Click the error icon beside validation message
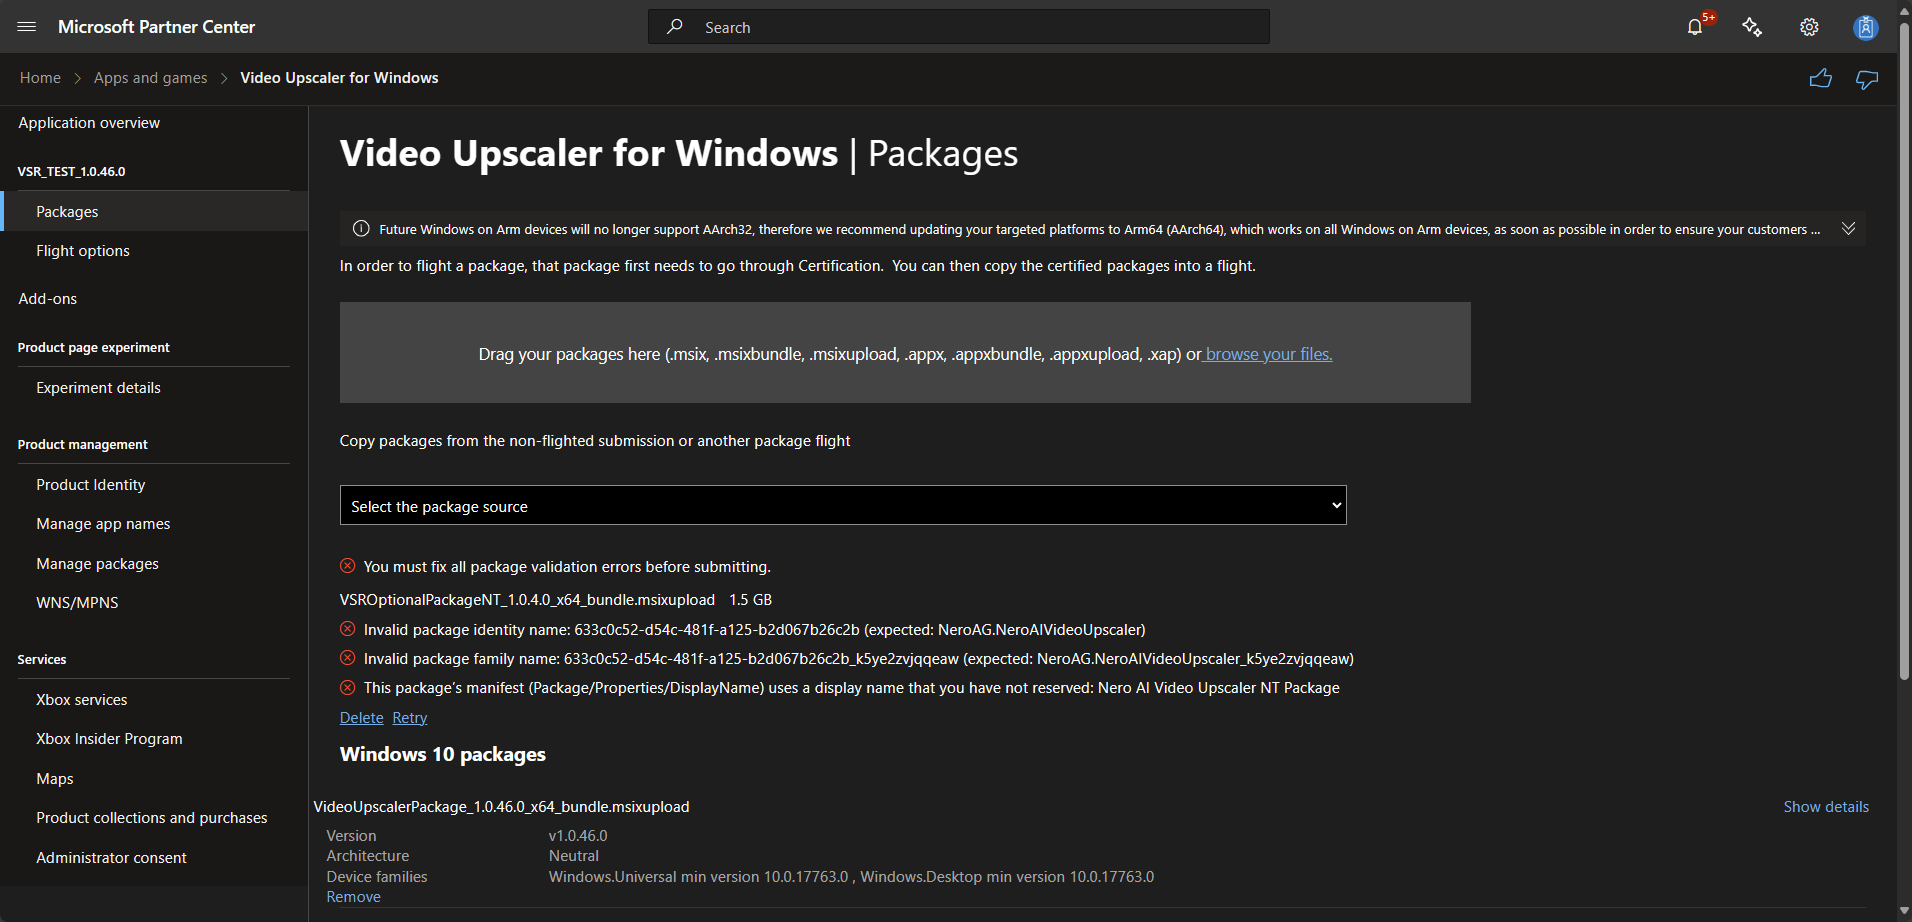The image size is (1912, 922). point(347,566)
